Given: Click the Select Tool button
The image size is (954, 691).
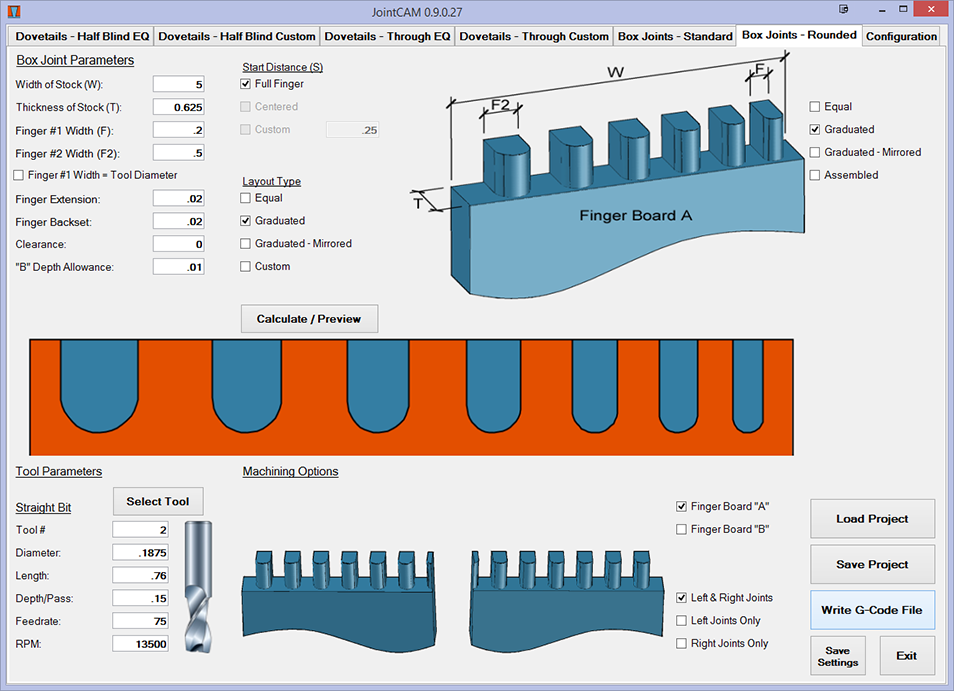Looking at the screenshot, I should [x=158, y=501].
